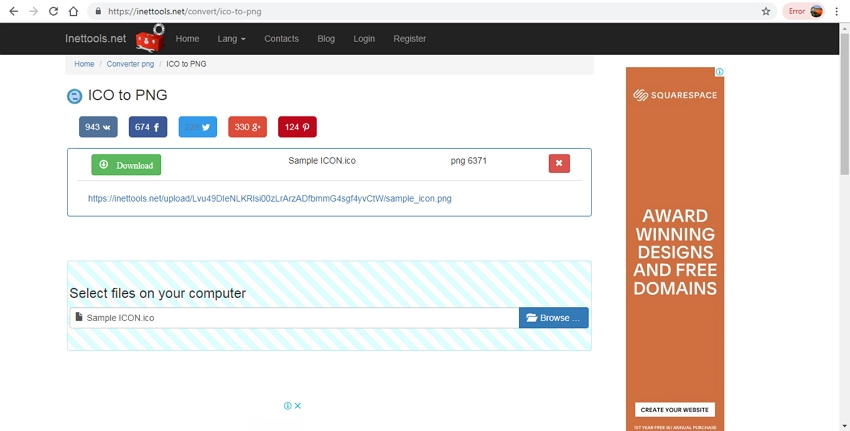
Task: Open the Login page
Action: [364, 39]
